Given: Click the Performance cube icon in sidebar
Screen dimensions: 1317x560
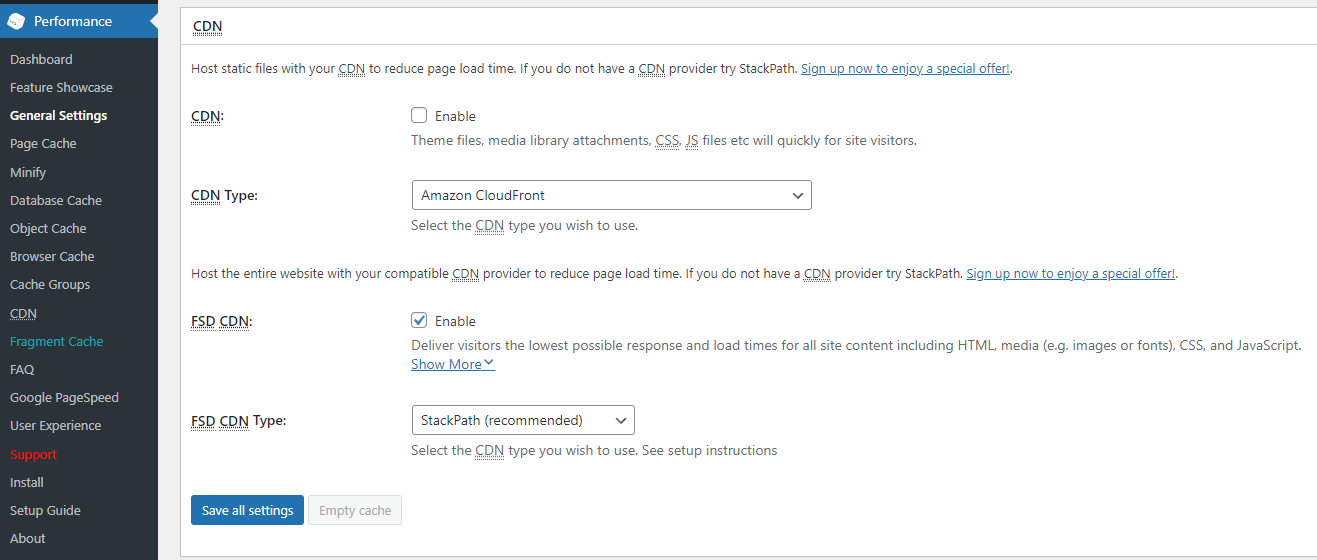Looking at the screenshot, I should tap(16, 21).
